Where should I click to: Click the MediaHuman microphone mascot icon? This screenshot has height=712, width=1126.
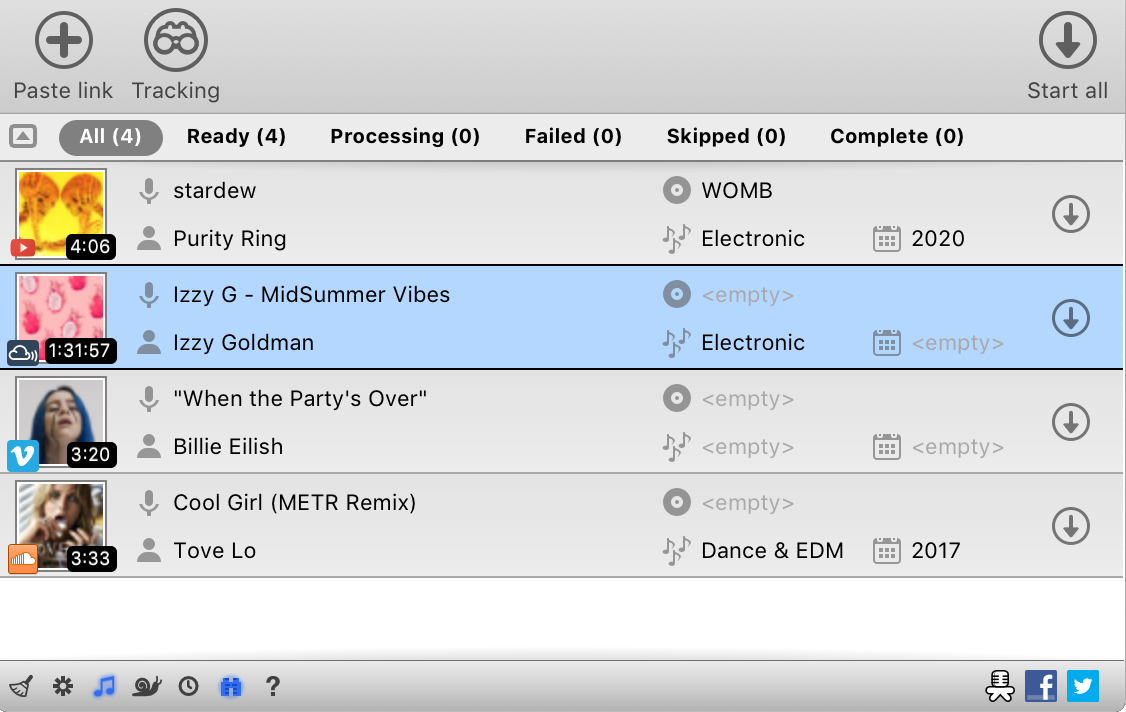coord(999,686)
